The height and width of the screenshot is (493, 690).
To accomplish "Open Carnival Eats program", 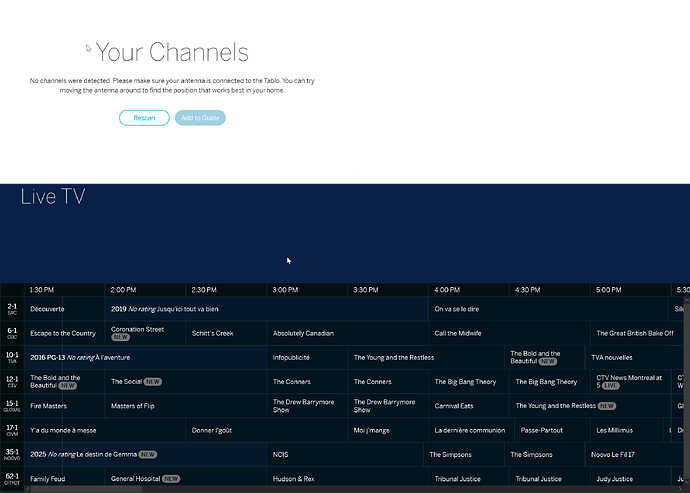I will point(469,406).
